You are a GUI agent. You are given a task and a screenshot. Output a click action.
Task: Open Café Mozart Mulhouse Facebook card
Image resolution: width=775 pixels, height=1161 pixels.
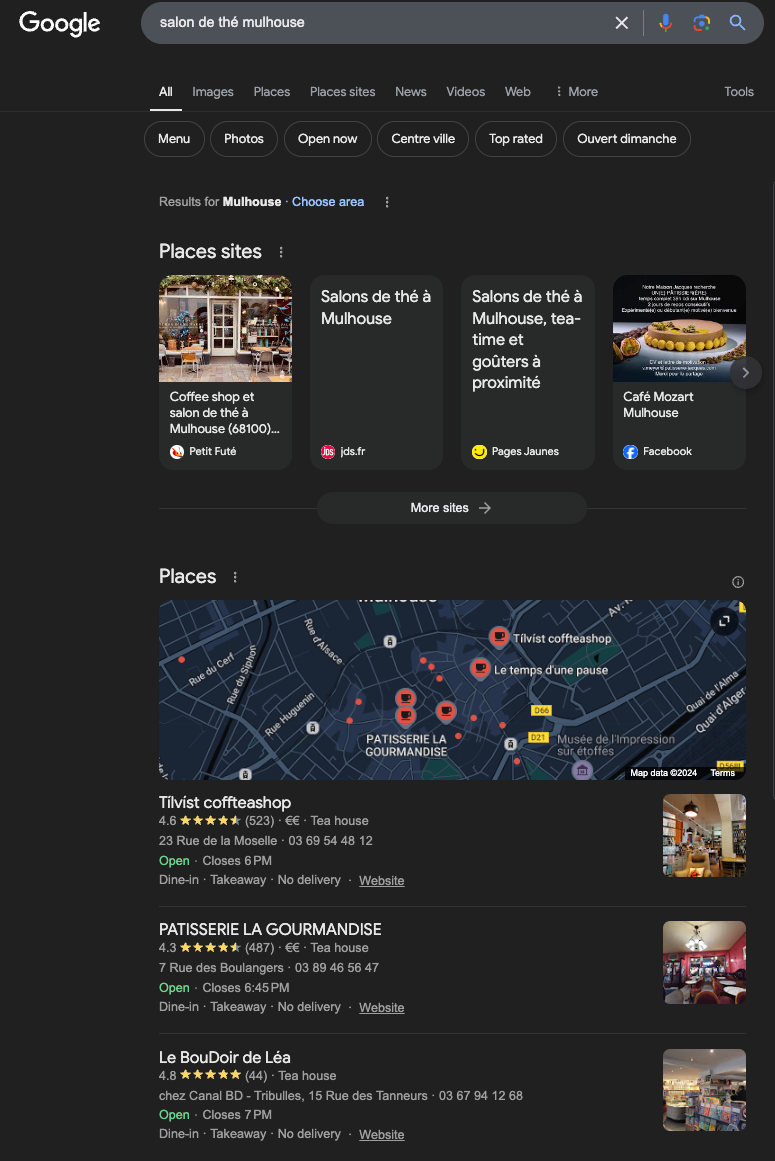coord(679,372)
